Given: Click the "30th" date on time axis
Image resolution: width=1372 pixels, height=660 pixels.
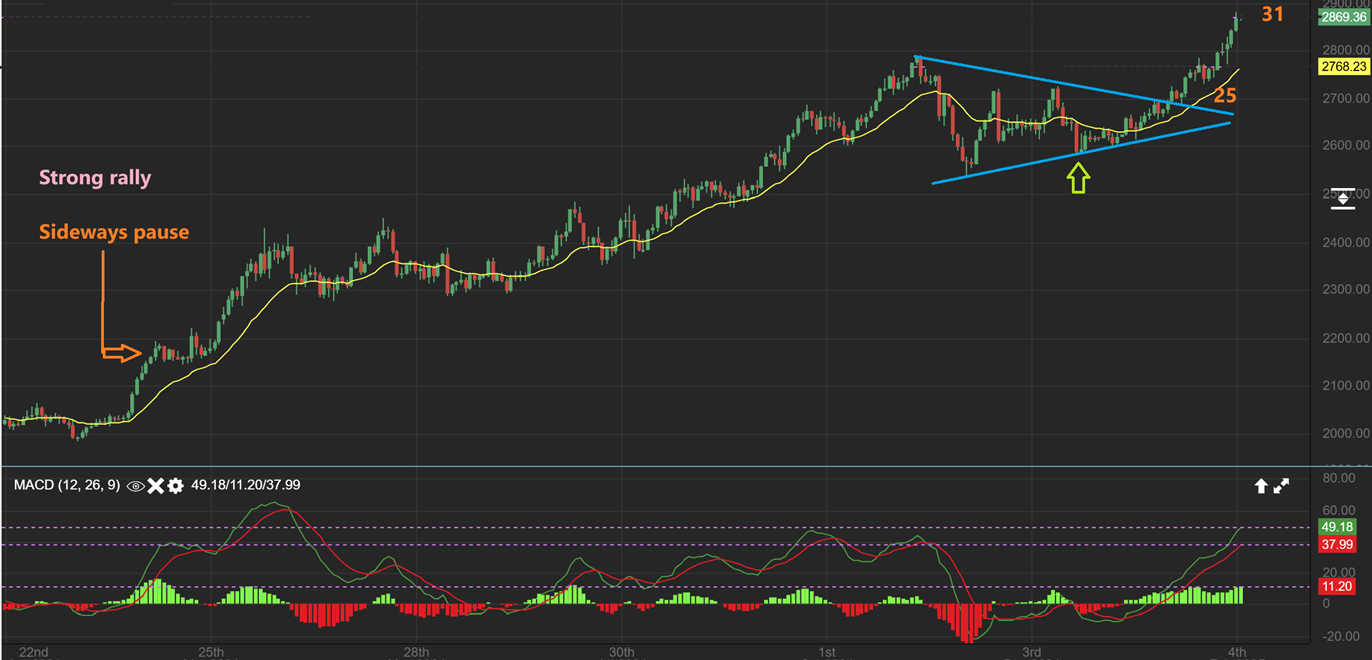Looking at the screenshot, I should coord(621,651).
